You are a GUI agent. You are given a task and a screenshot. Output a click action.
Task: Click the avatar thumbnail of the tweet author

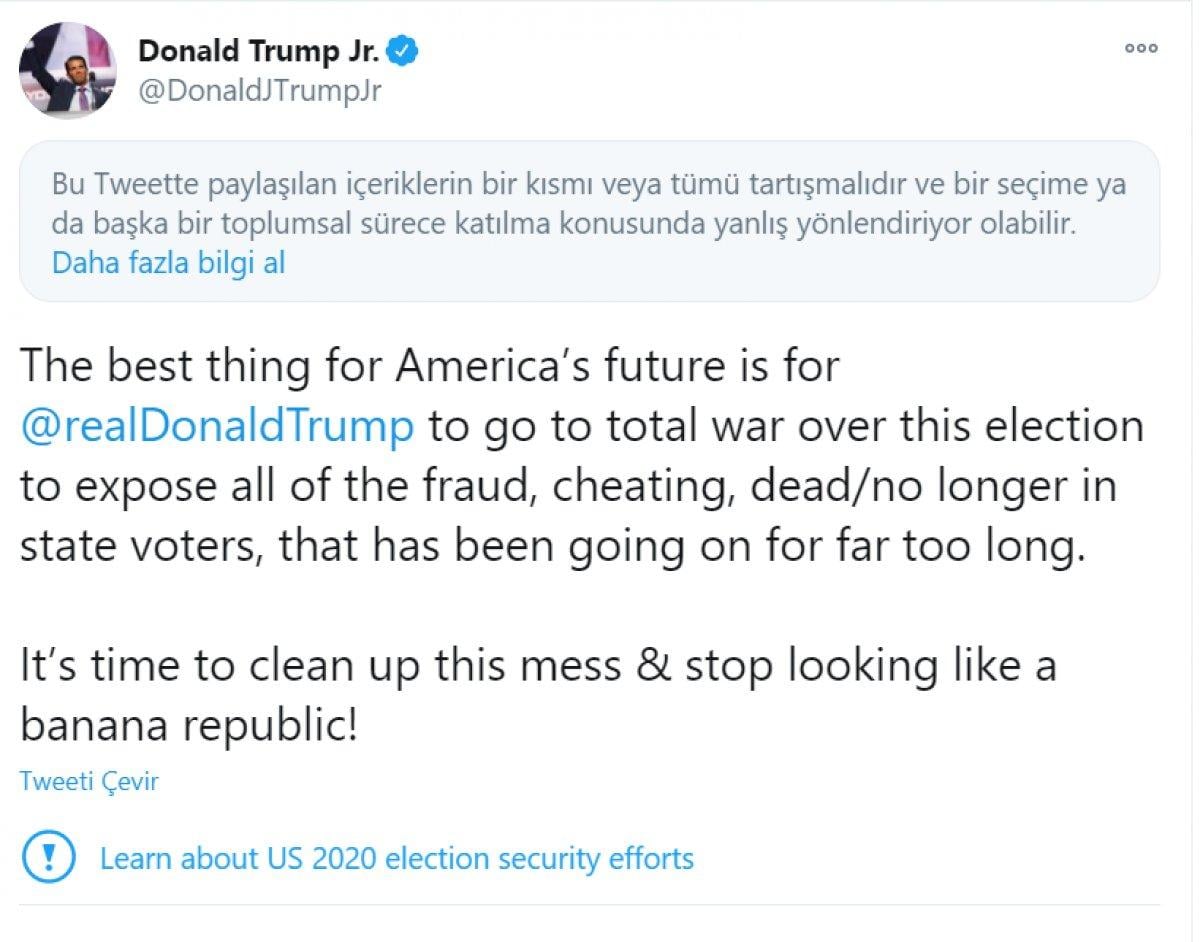[67, 70]
